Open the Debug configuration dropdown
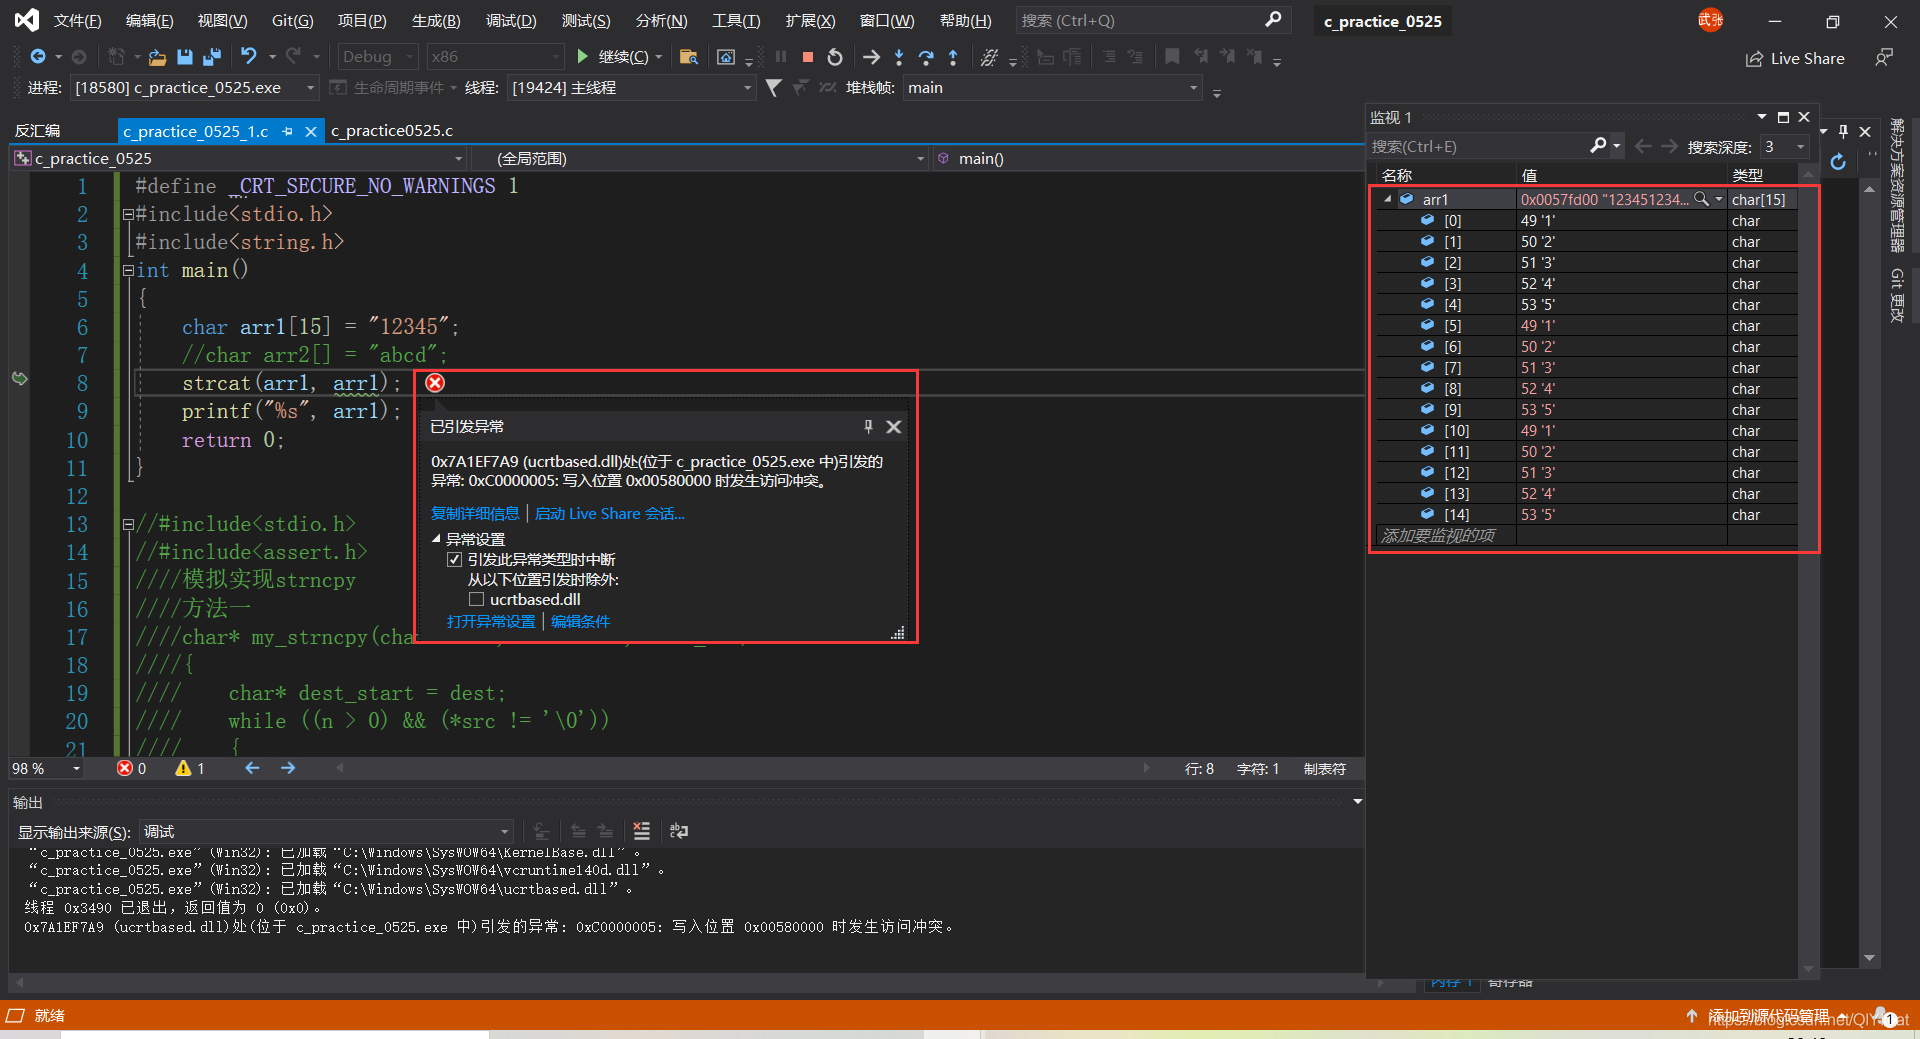1920x1039 pixels. pos(377,57)
